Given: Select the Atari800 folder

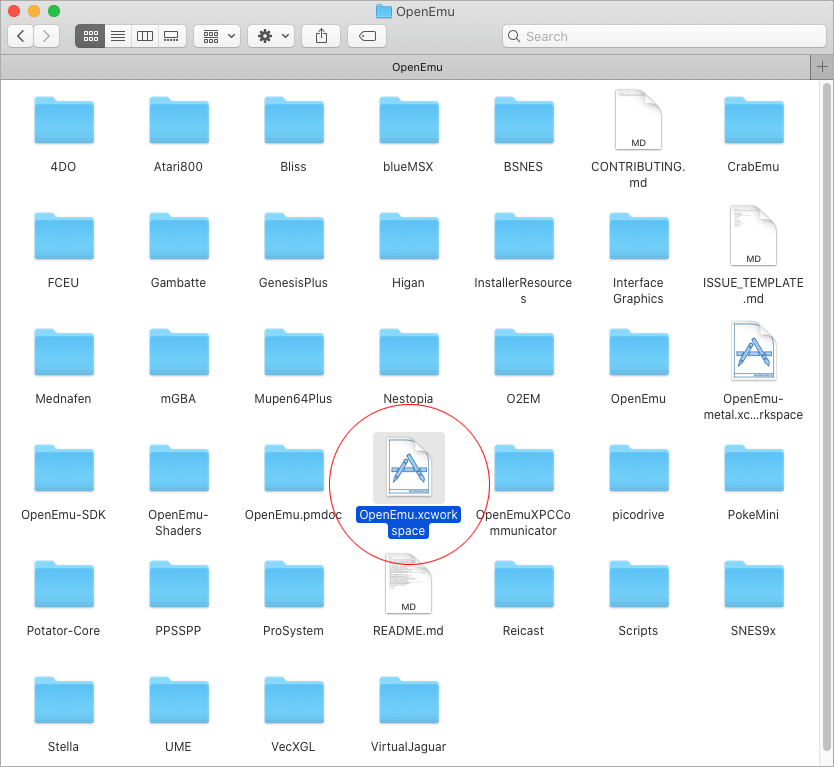Looking at the screenshot, I should (179, 120).
